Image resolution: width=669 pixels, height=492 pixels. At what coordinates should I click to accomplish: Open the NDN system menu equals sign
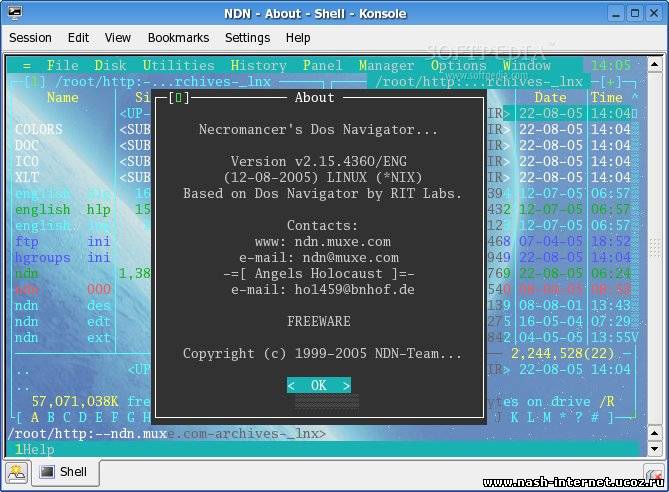click(x=26, y=66)
